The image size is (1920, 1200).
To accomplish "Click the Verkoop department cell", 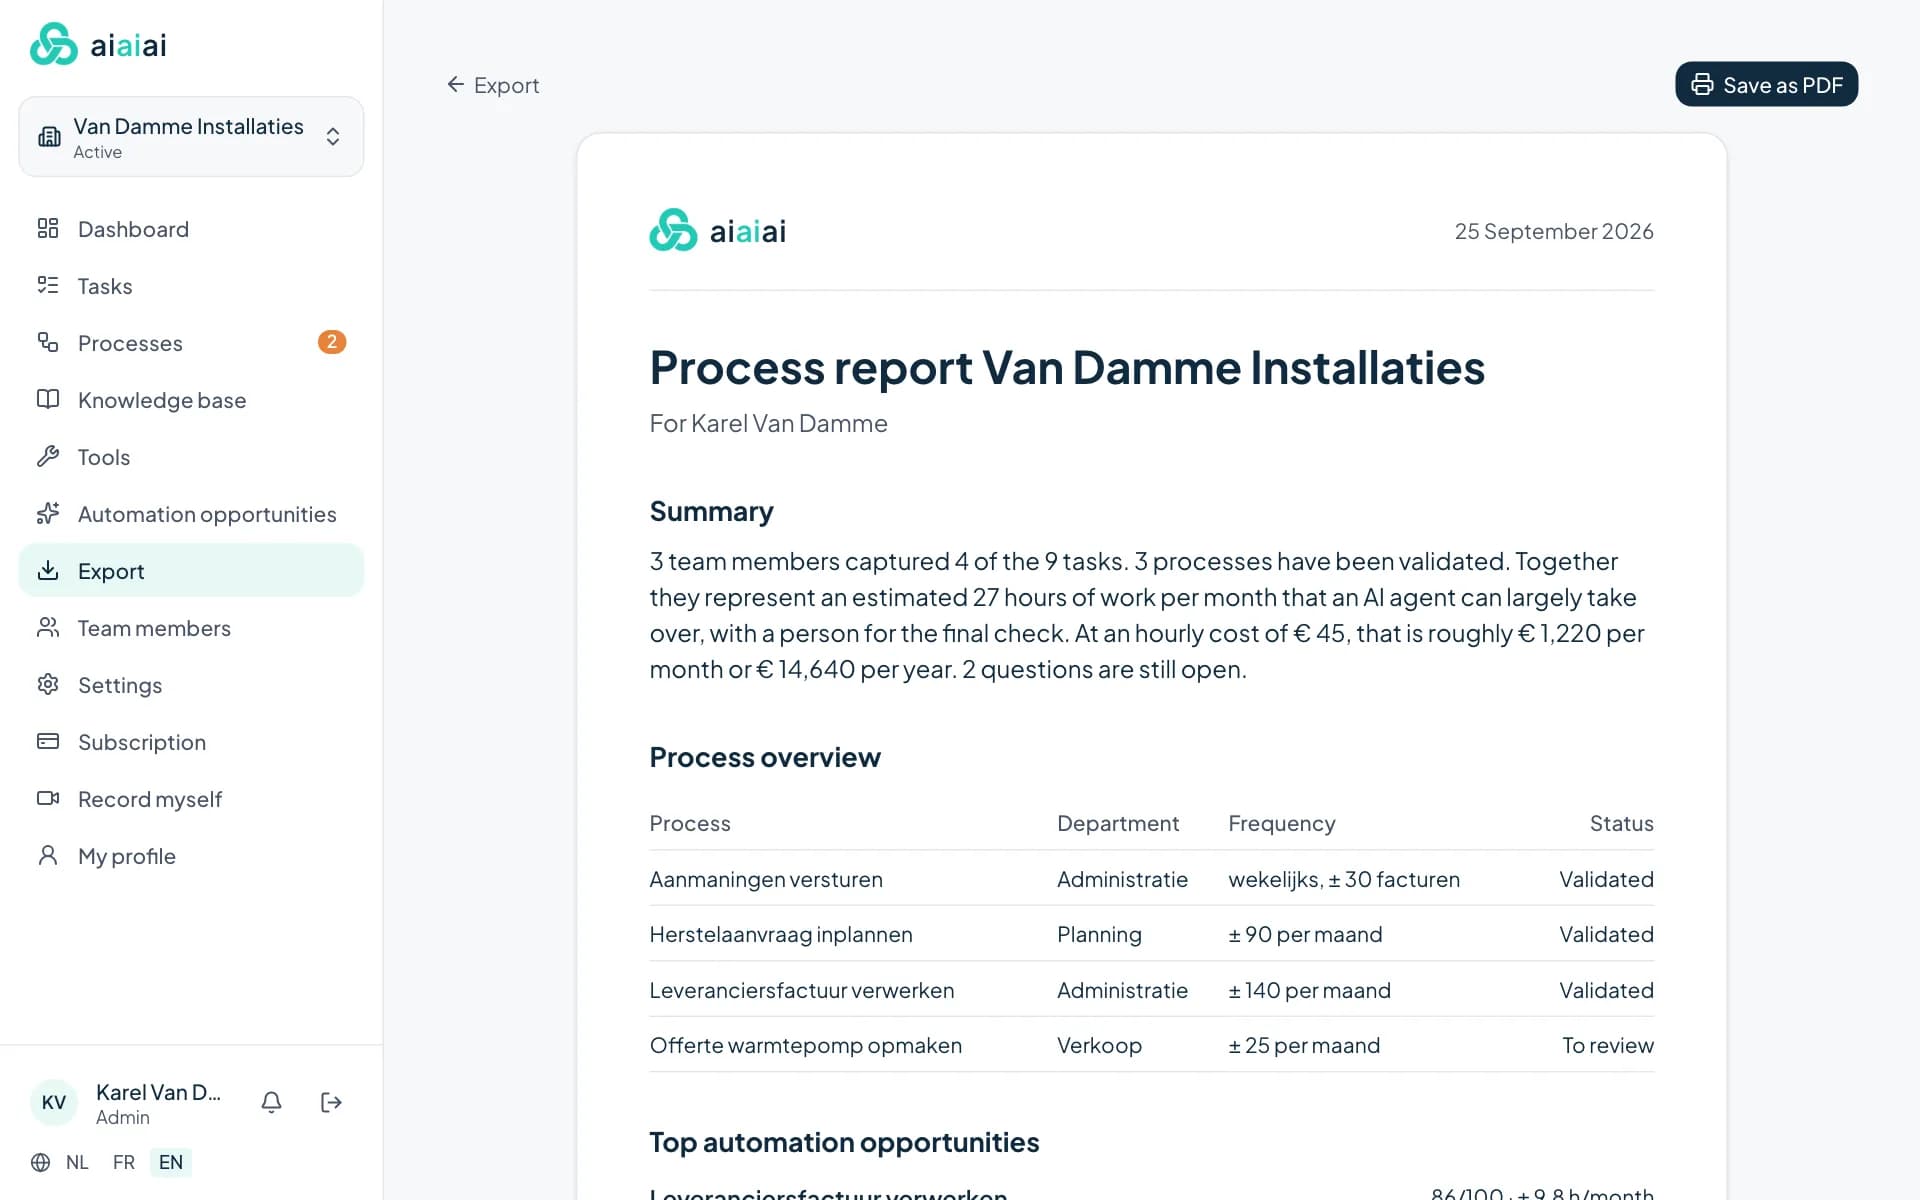I will (1099, 1045).
